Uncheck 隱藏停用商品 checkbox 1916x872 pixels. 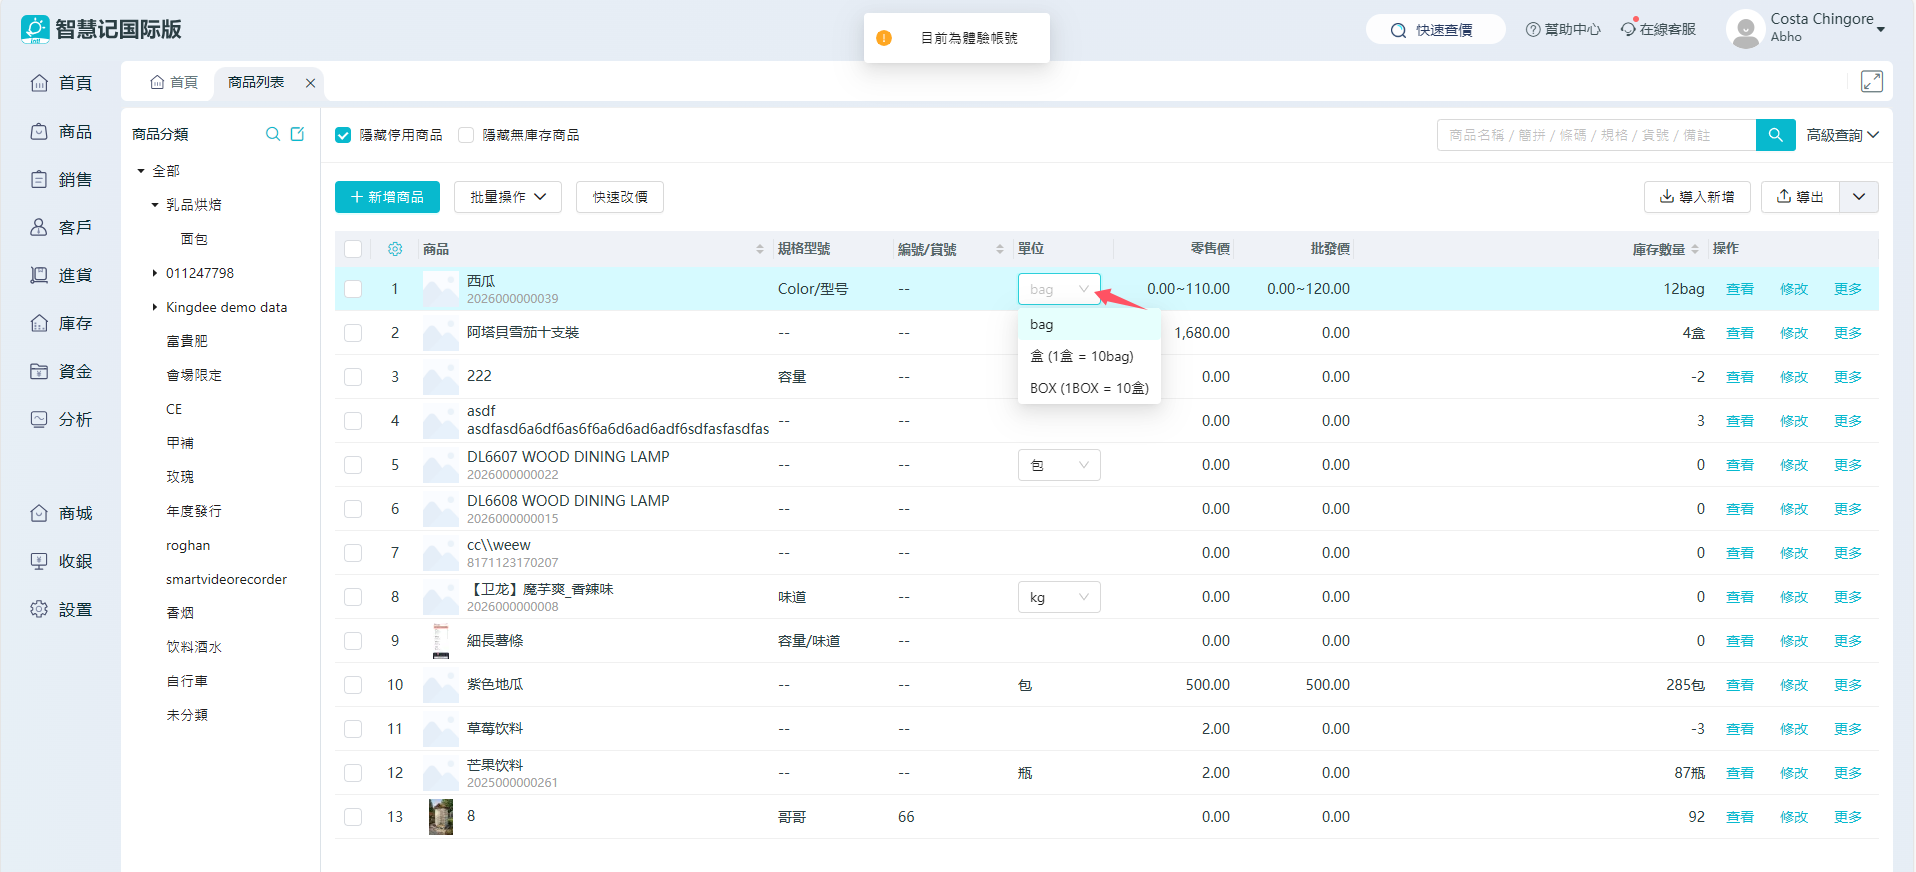click(343, 135)
